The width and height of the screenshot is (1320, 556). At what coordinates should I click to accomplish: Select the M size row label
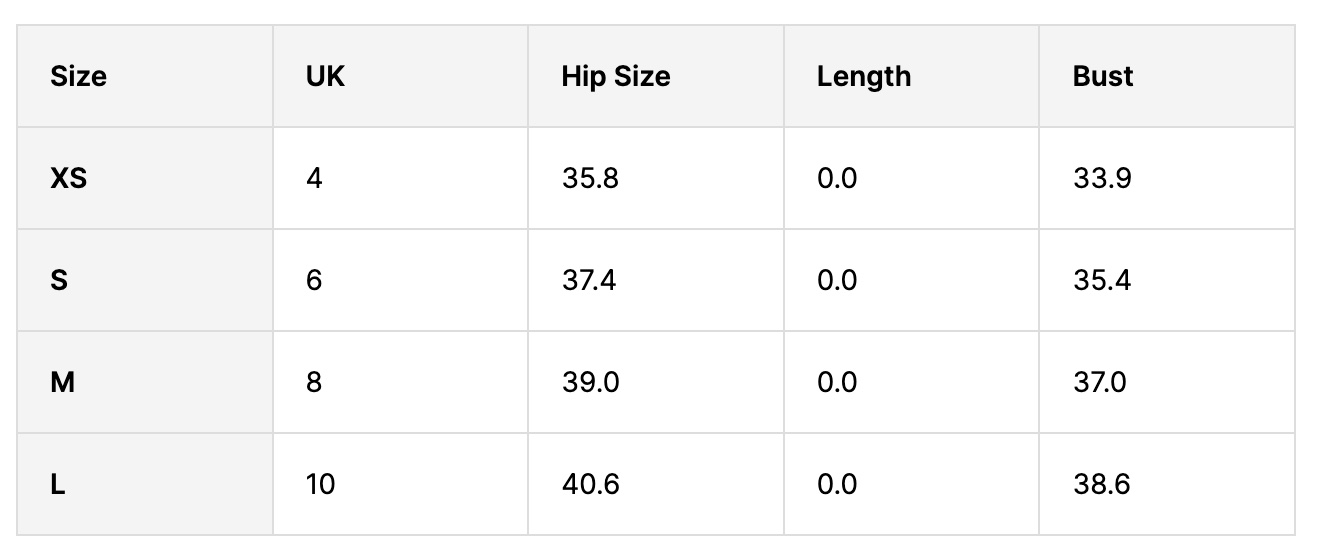[62, 383]
